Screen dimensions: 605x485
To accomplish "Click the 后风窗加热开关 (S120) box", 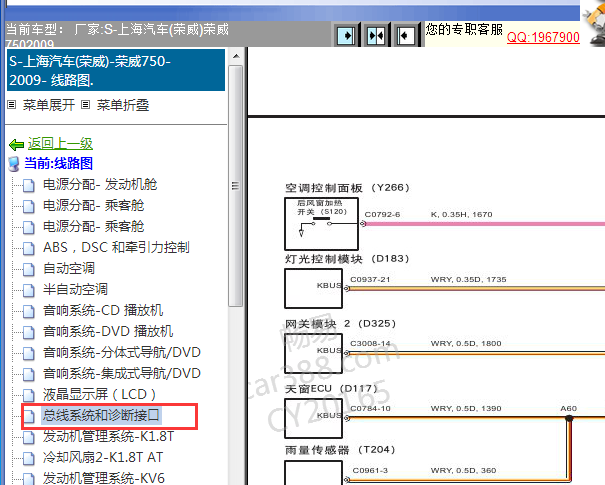I will tap(321, 223).
